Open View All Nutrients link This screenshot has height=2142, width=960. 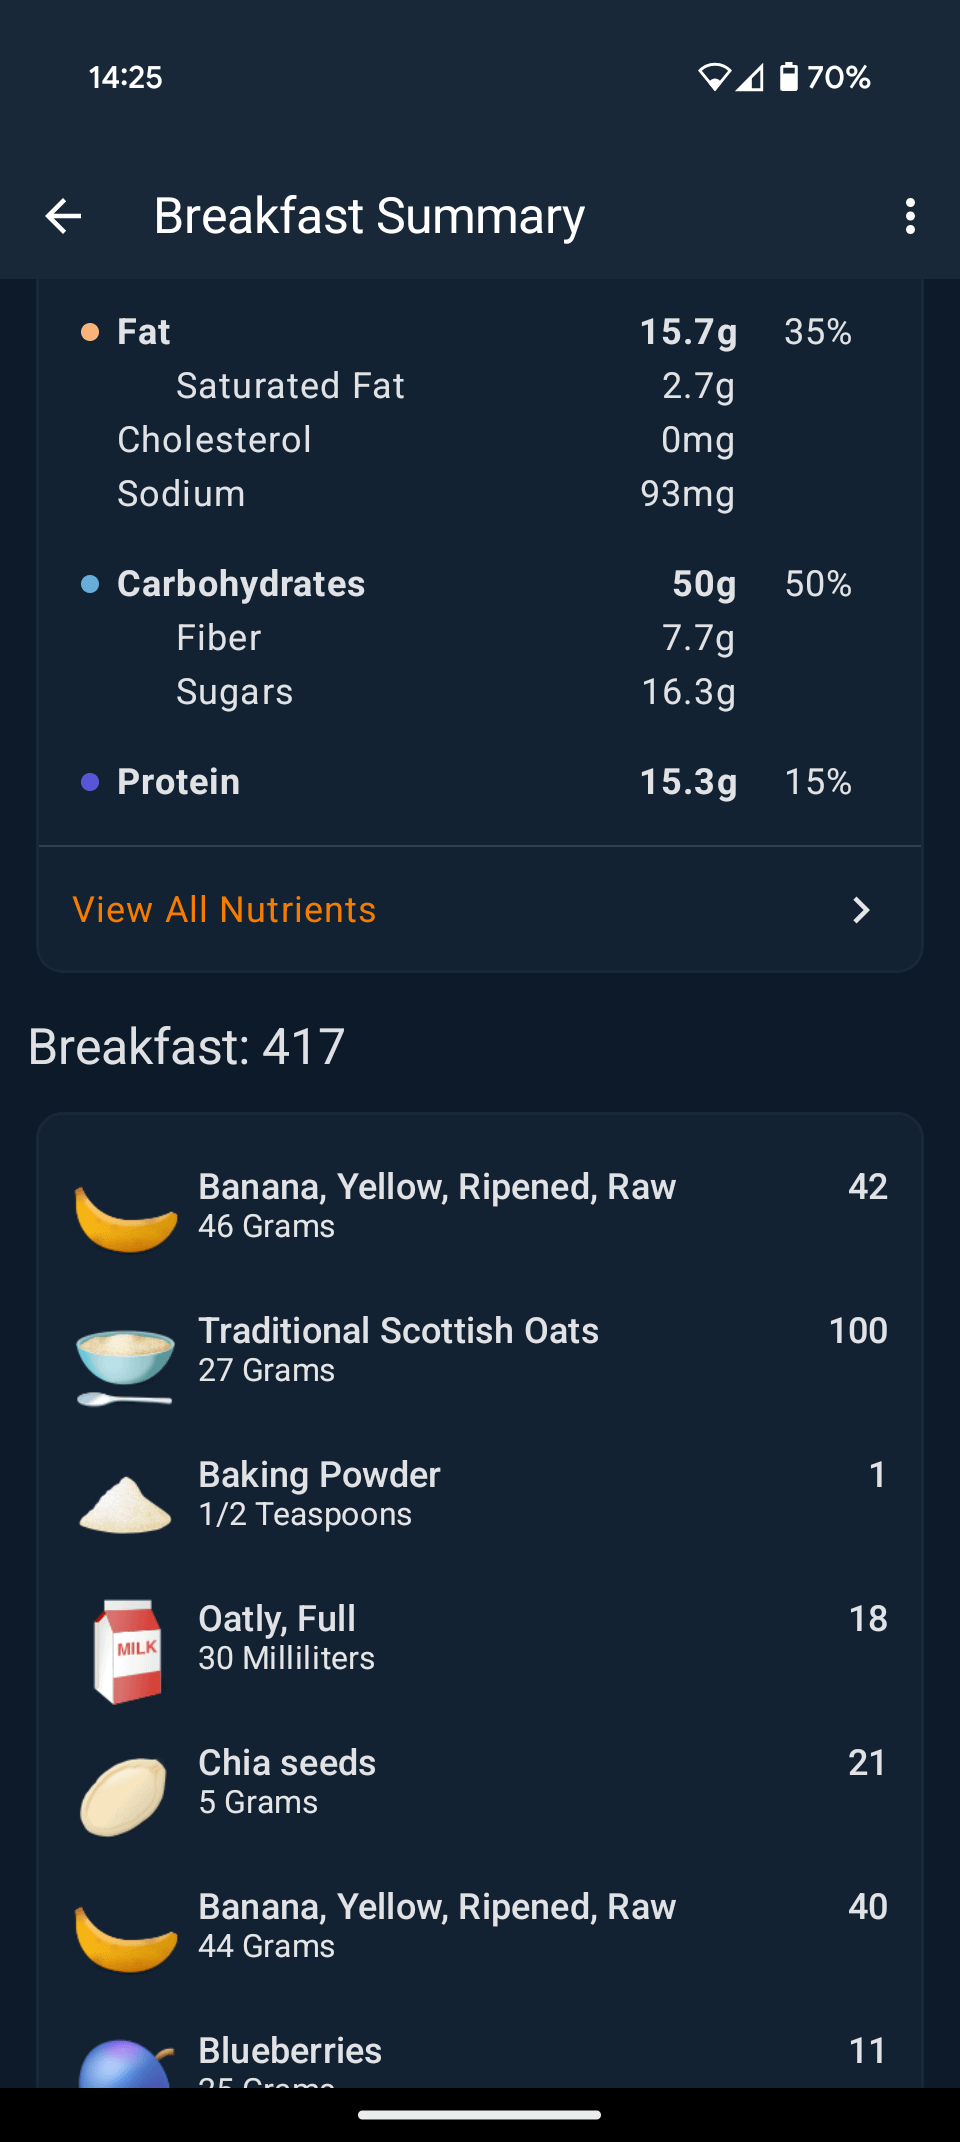(x=224, y=910)
